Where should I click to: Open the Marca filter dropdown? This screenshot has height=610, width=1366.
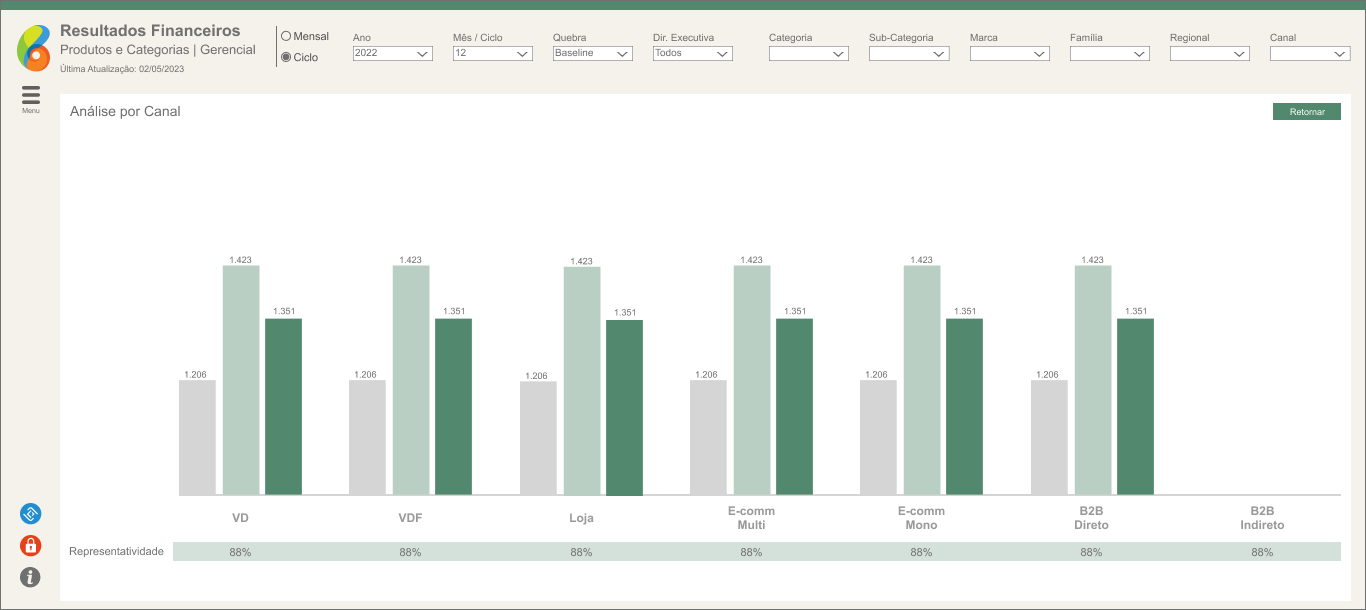click(x=1009, y=54)
